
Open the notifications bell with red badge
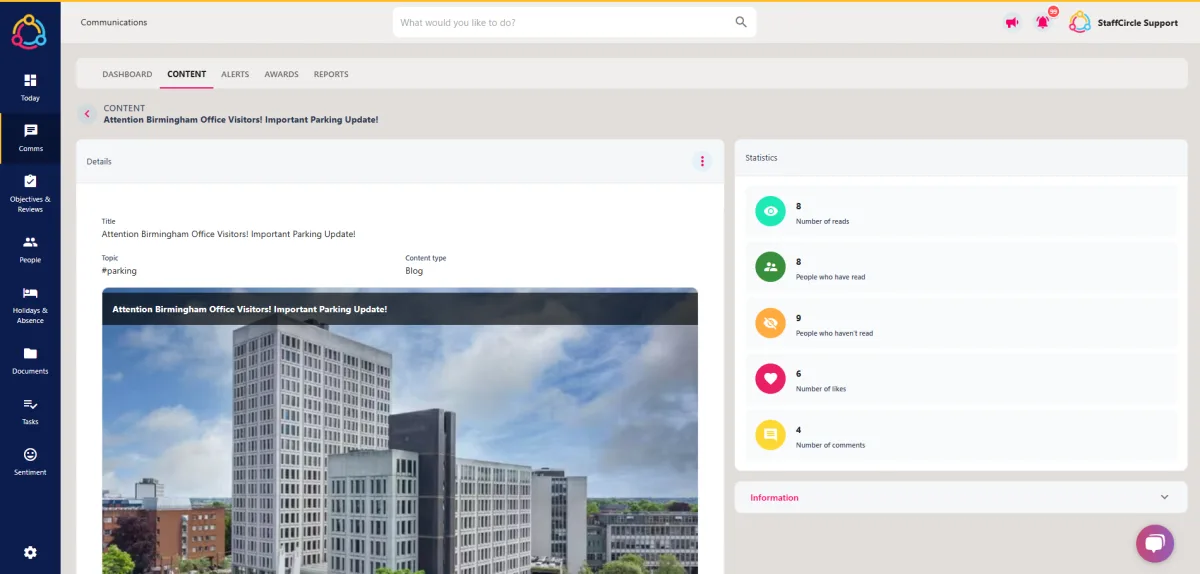click(x=1043, y=22)
